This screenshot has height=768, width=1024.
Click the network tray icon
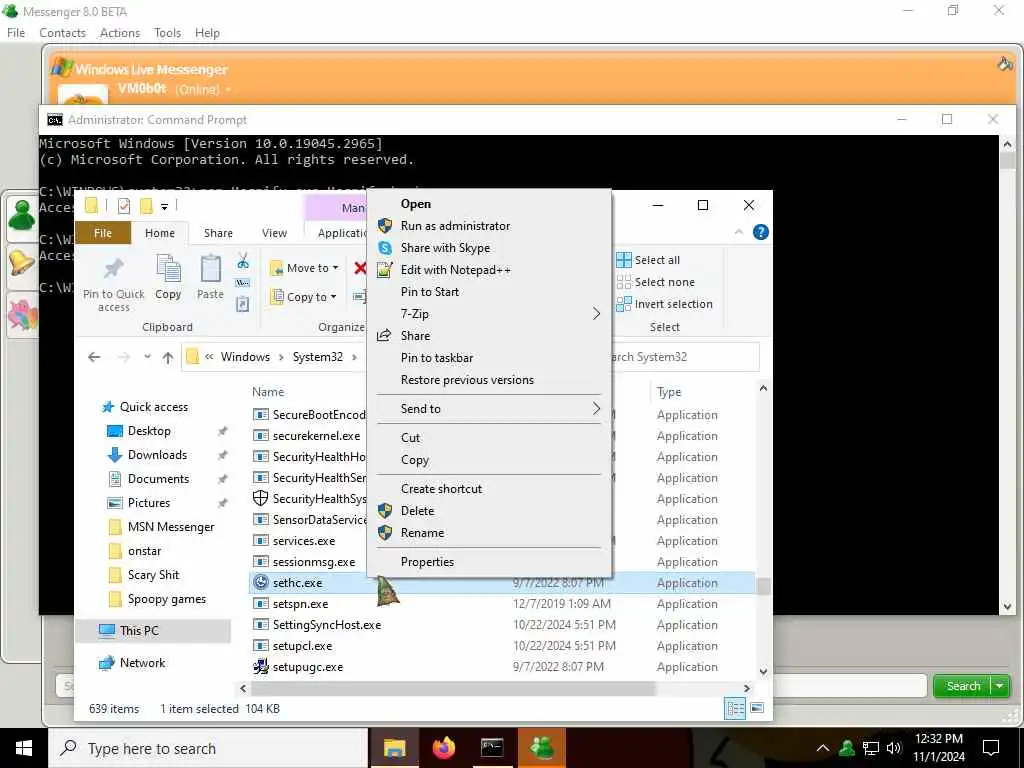[871, 748]
